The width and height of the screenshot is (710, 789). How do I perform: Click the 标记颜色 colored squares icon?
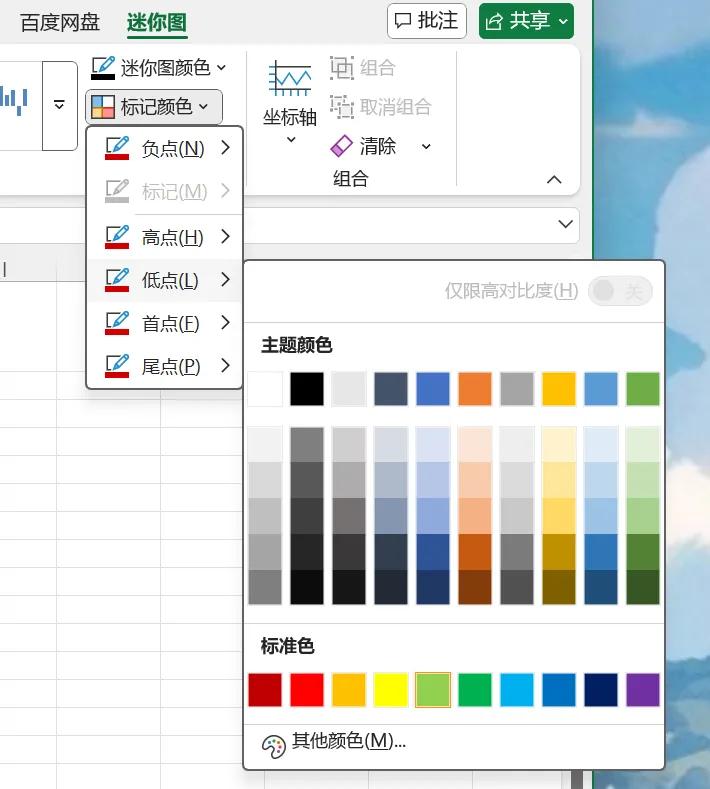point(103,107)
